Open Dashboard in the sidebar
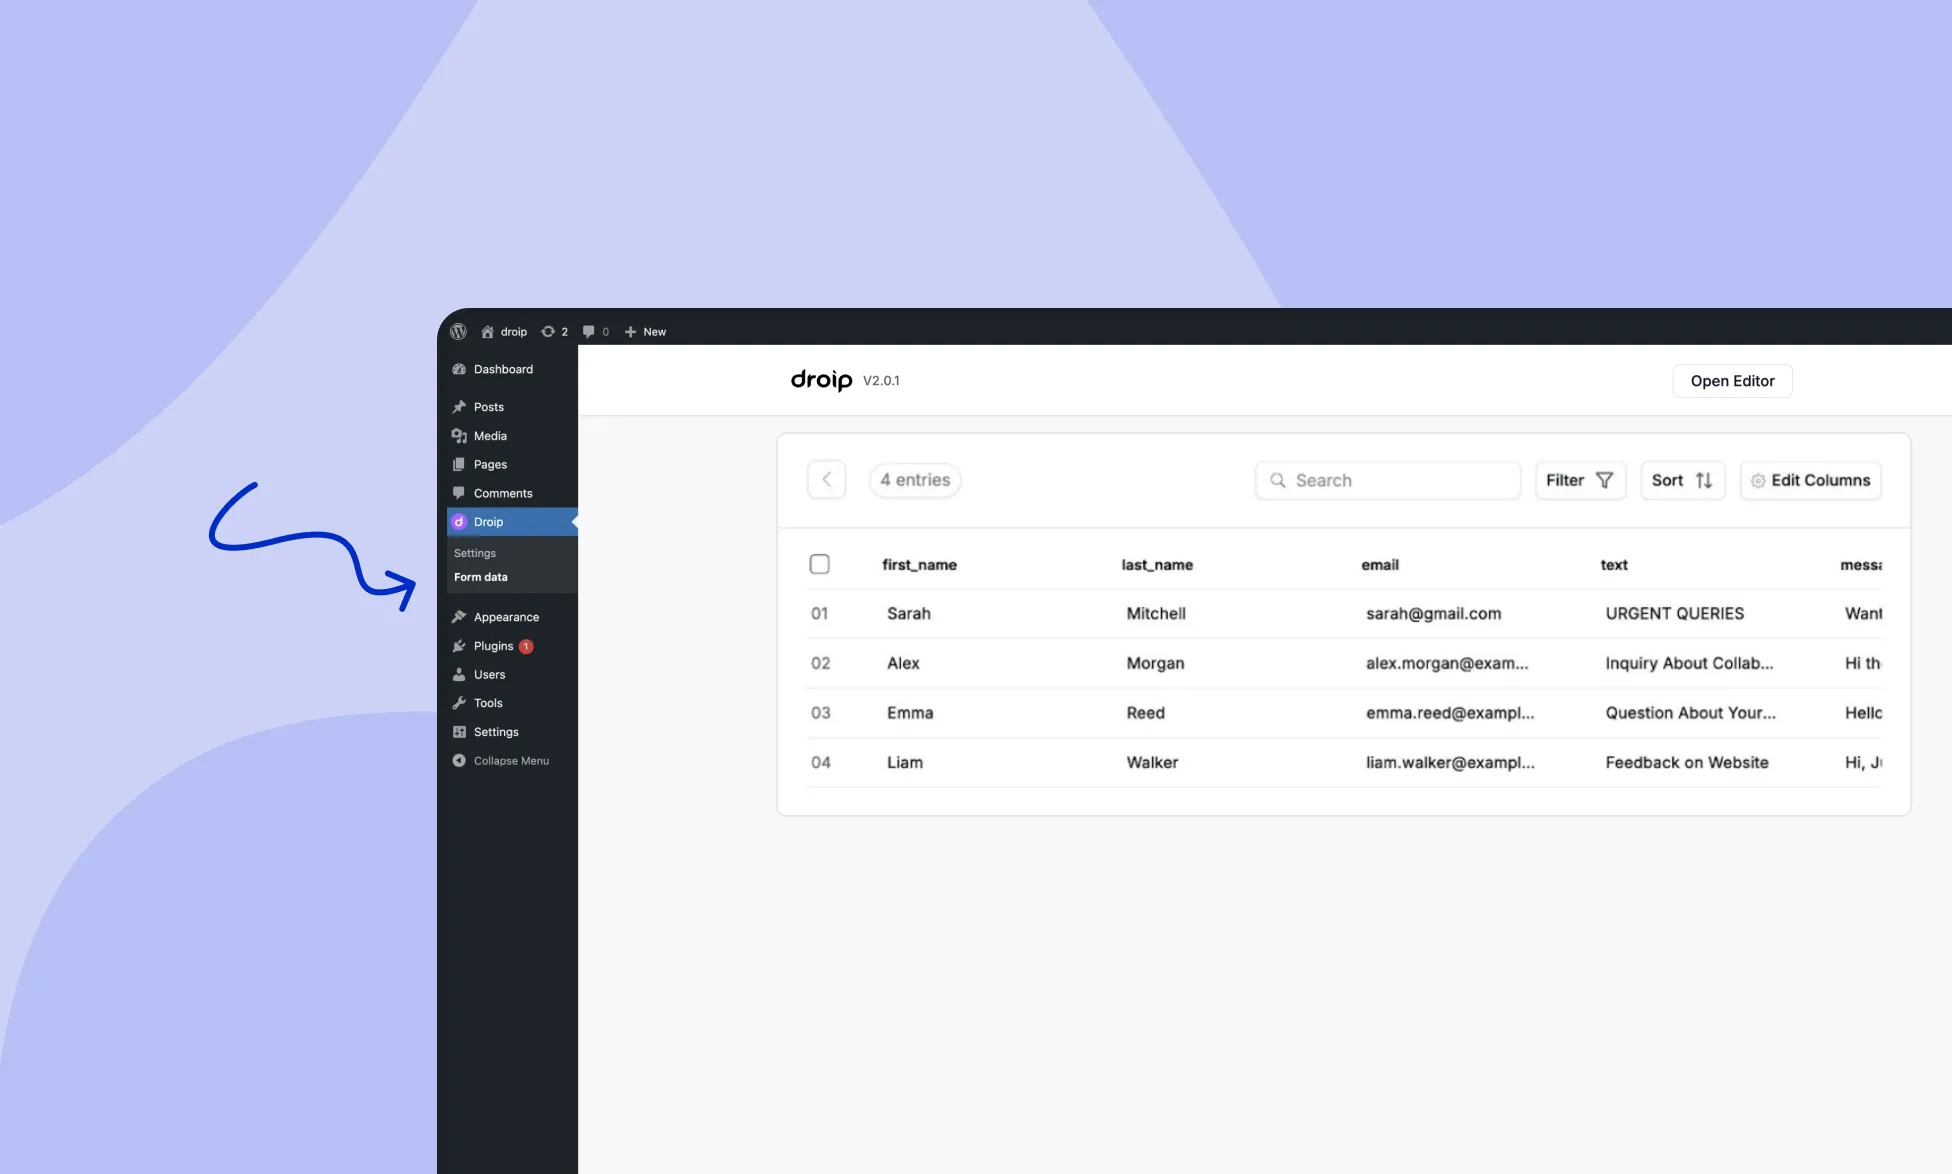This screenshot has width=1952, height=1174. coord(512,369)
